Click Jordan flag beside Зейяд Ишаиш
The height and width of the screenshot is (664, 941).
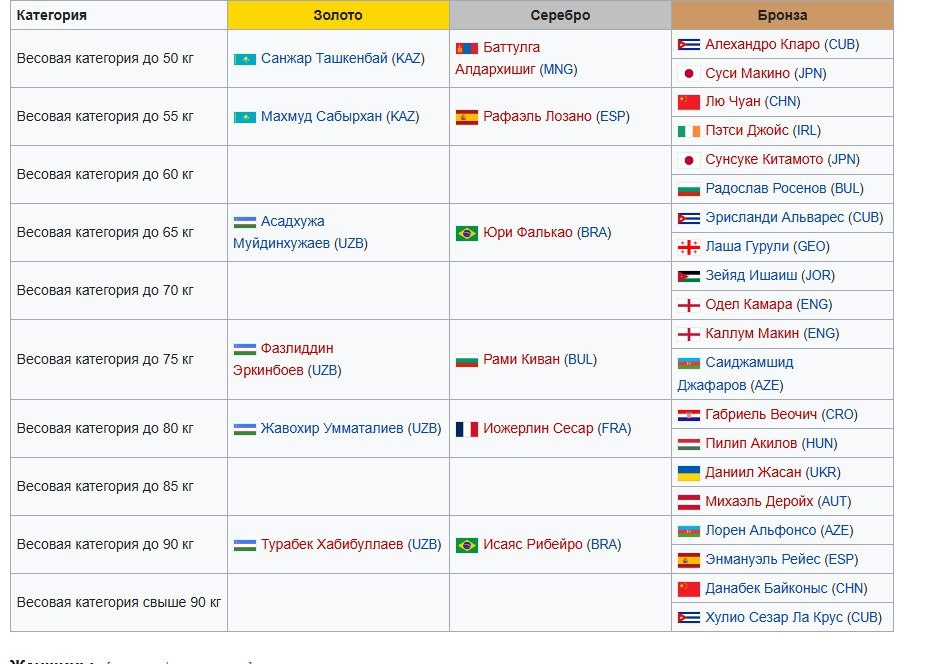click(688, 276)
